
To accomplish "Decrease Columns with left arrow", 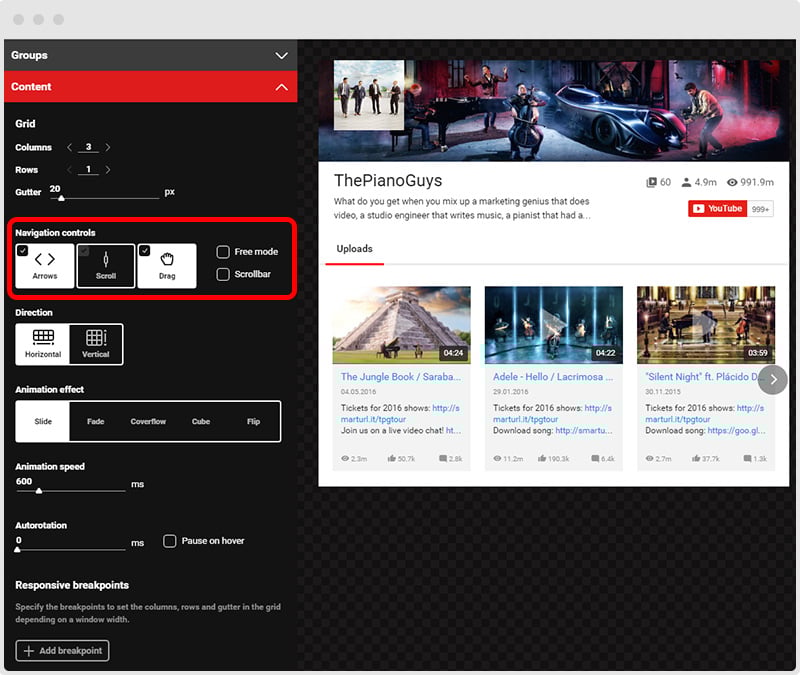I will tap(69, 147).
